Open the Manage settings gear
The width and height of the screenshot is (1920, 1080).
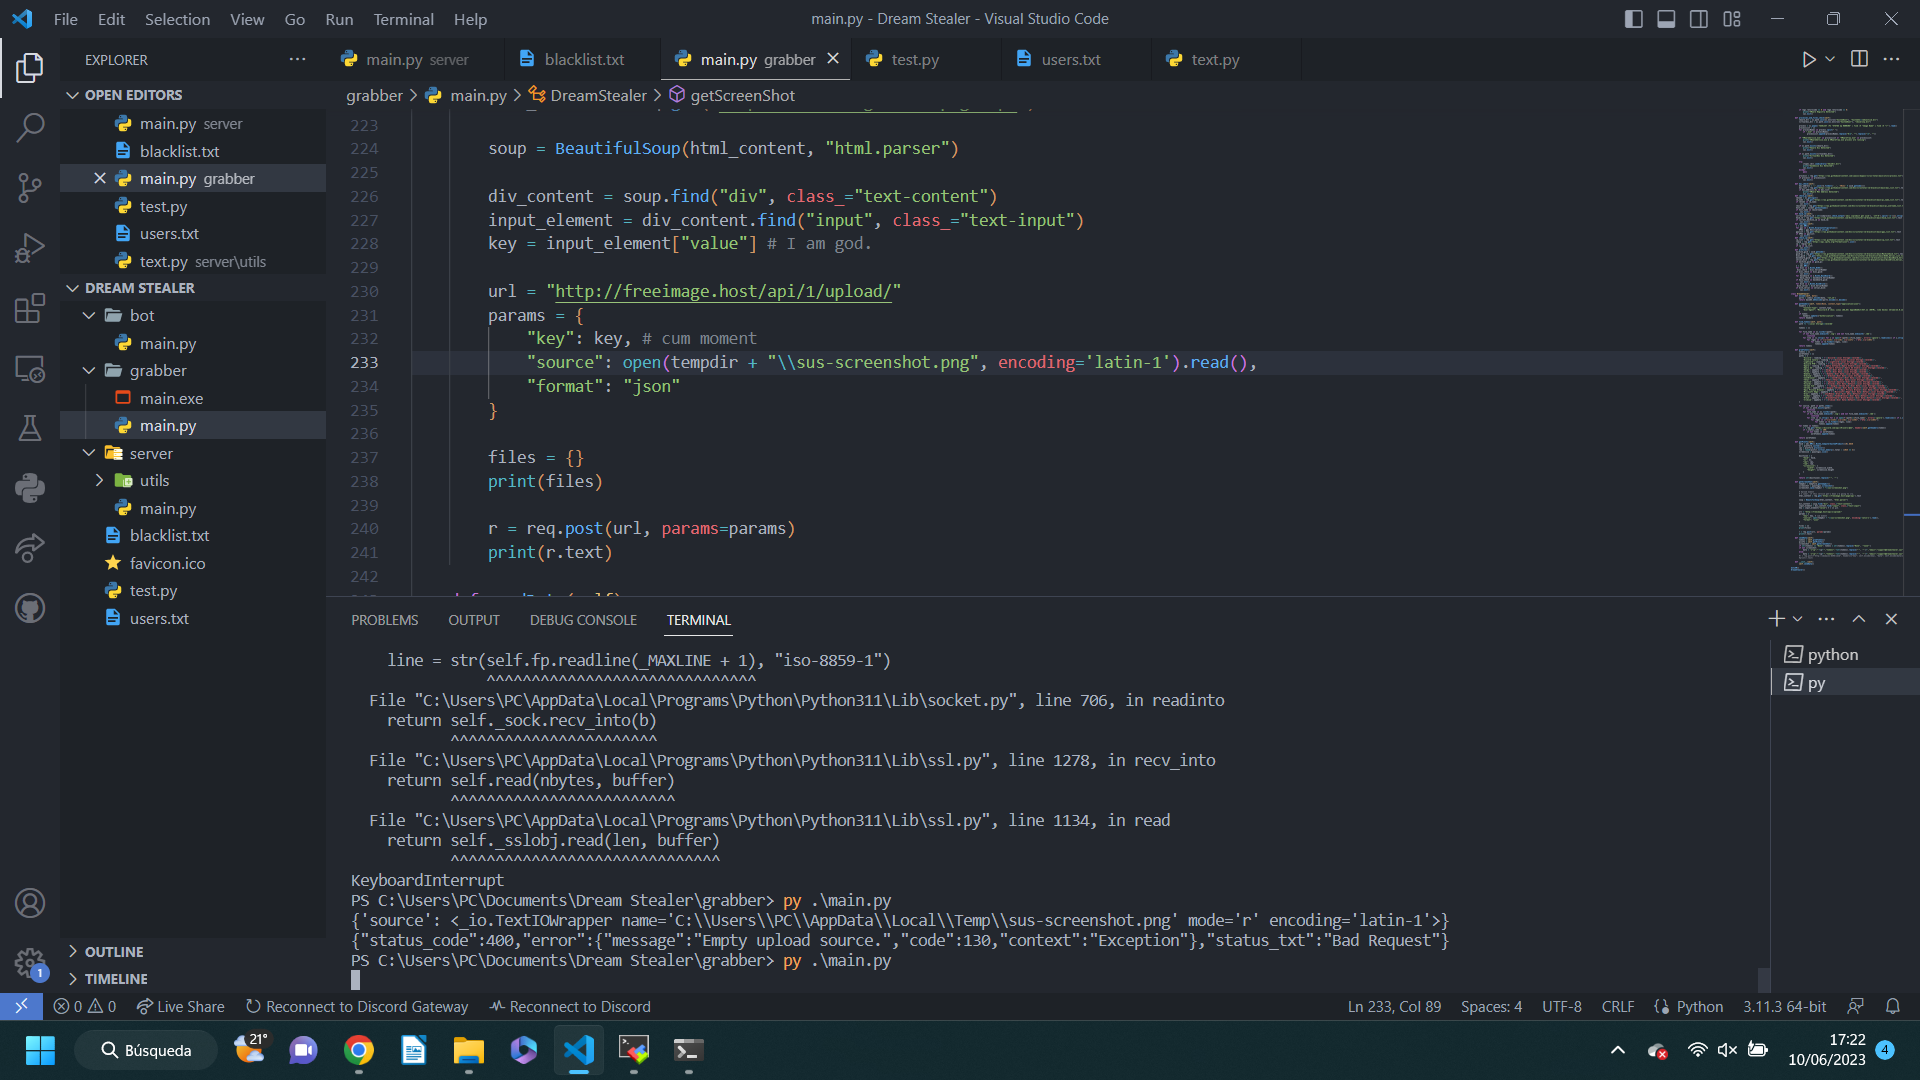click(x=30, y=963)
